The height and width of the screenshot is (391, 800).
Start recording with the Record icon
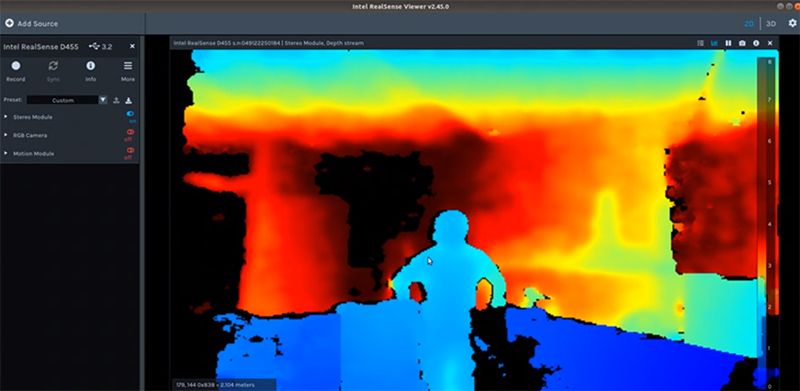16,66
